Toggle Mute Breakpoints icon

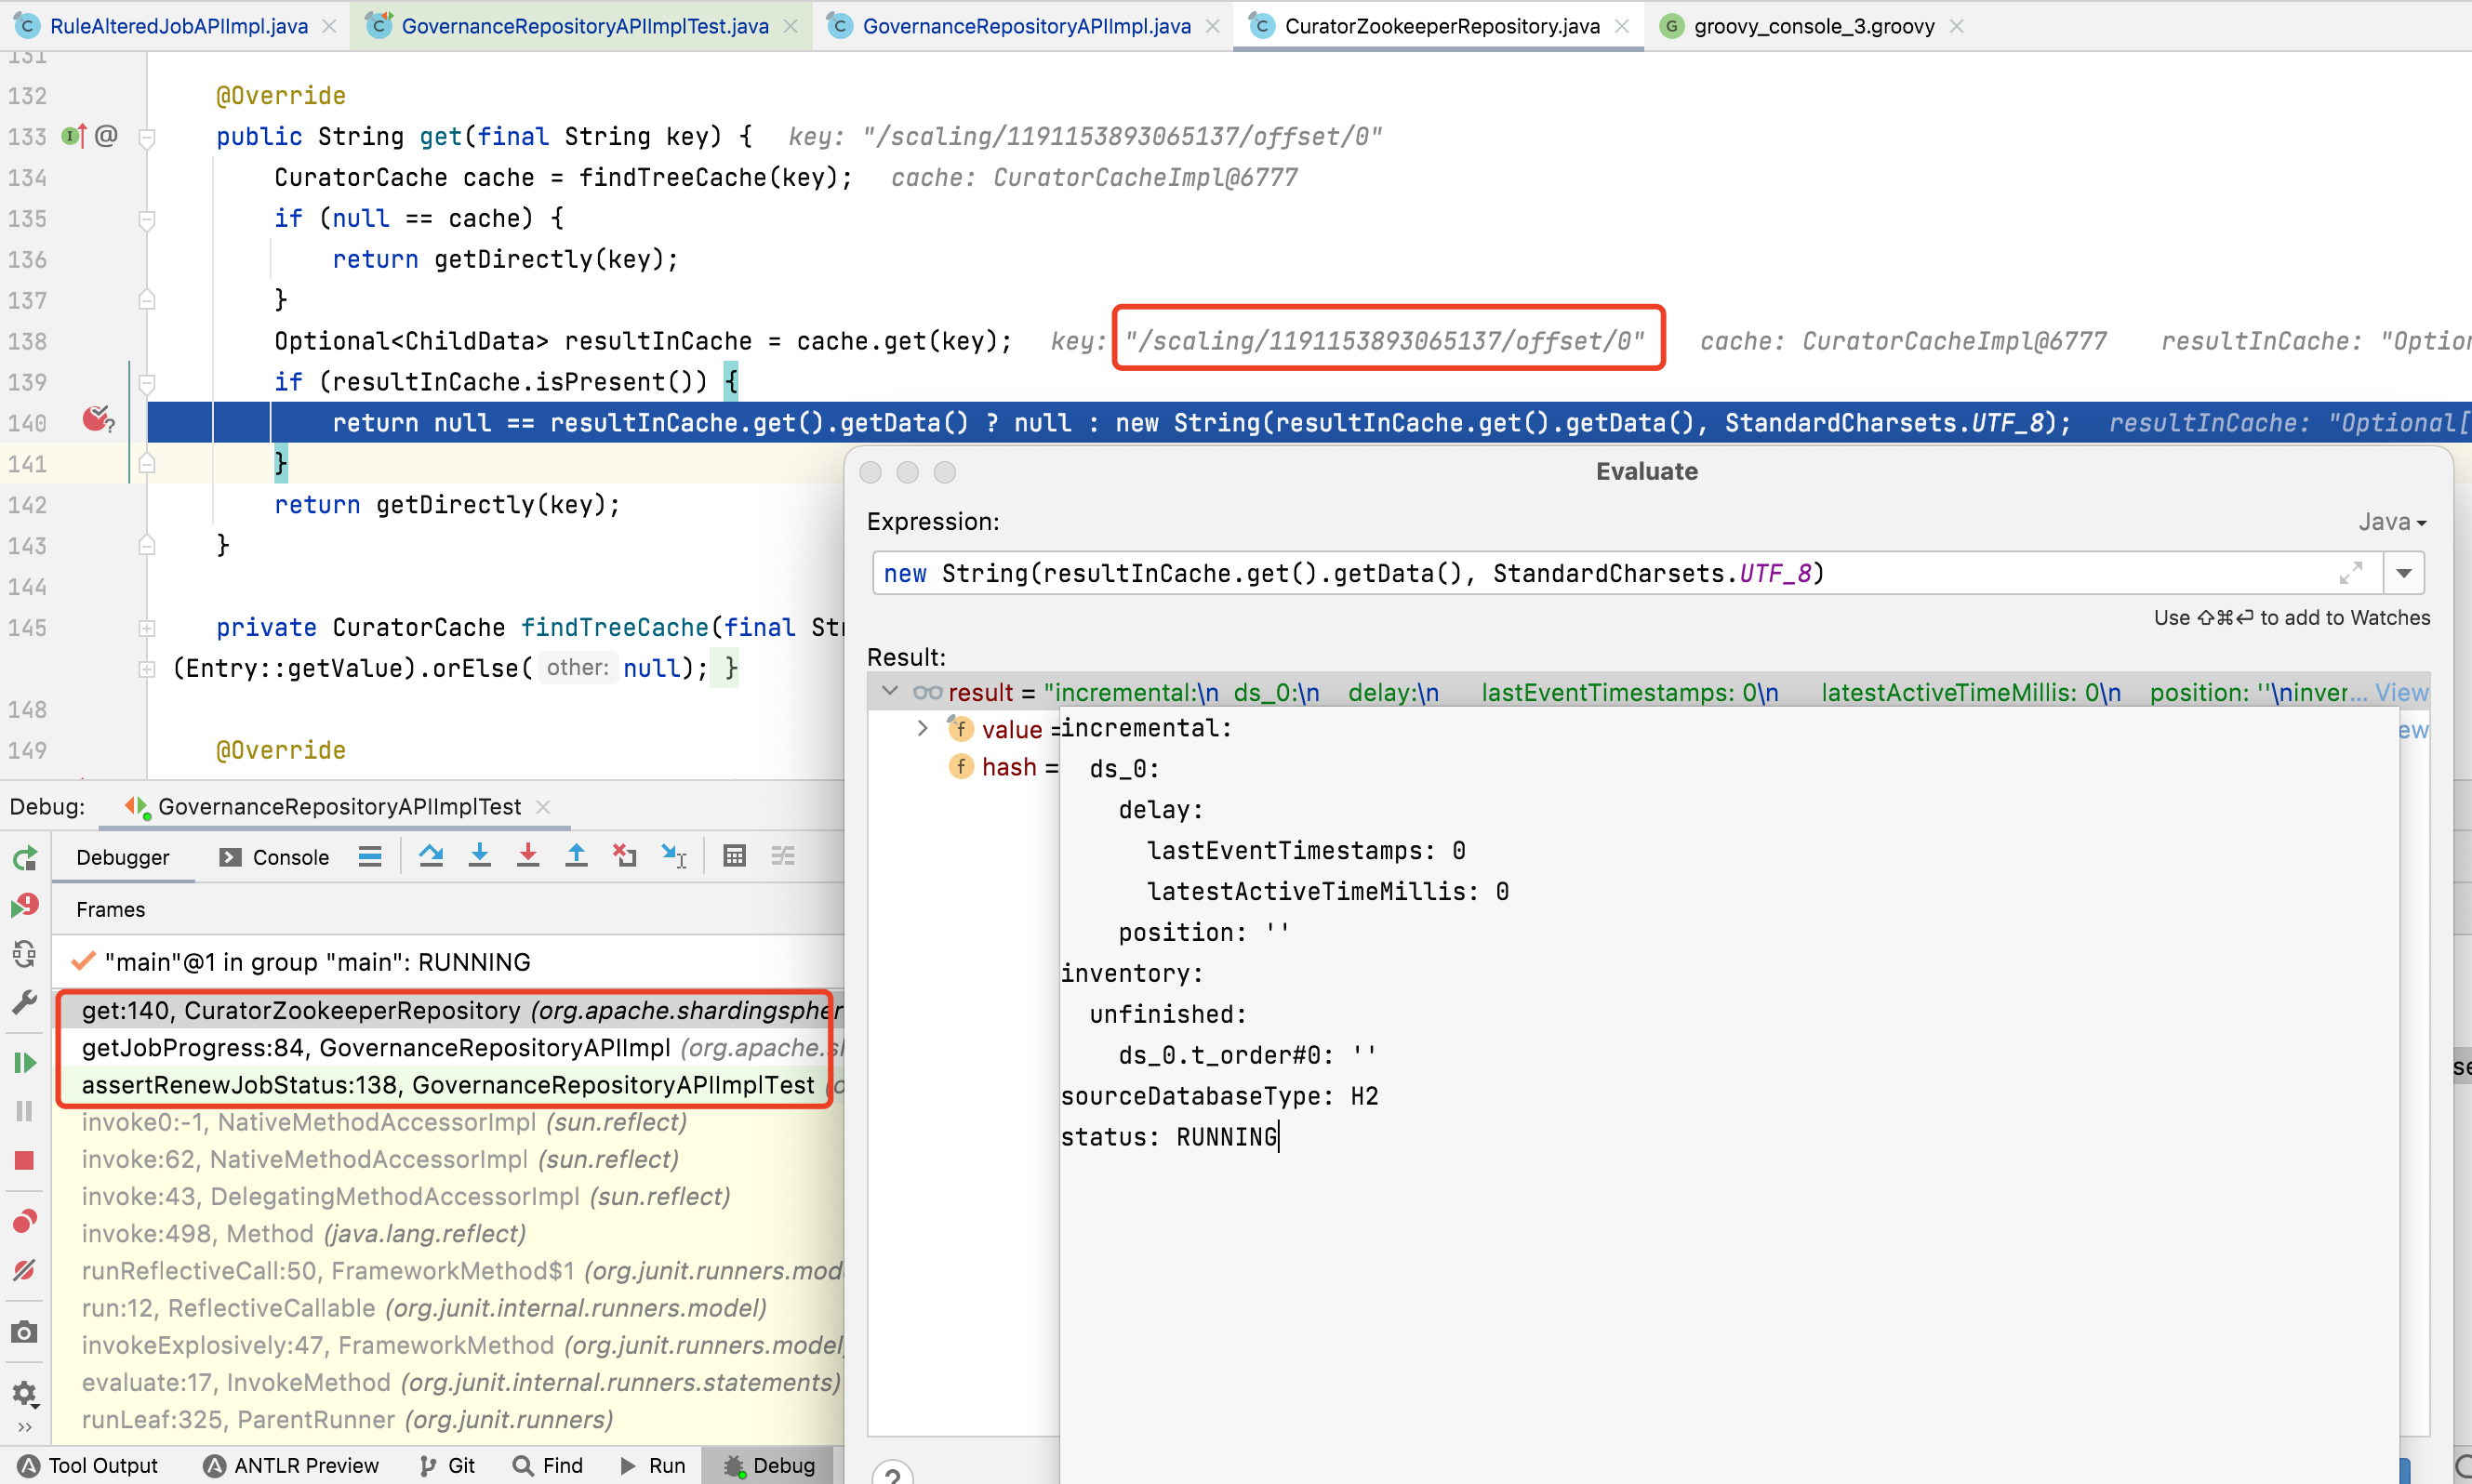pos(25,1270)
